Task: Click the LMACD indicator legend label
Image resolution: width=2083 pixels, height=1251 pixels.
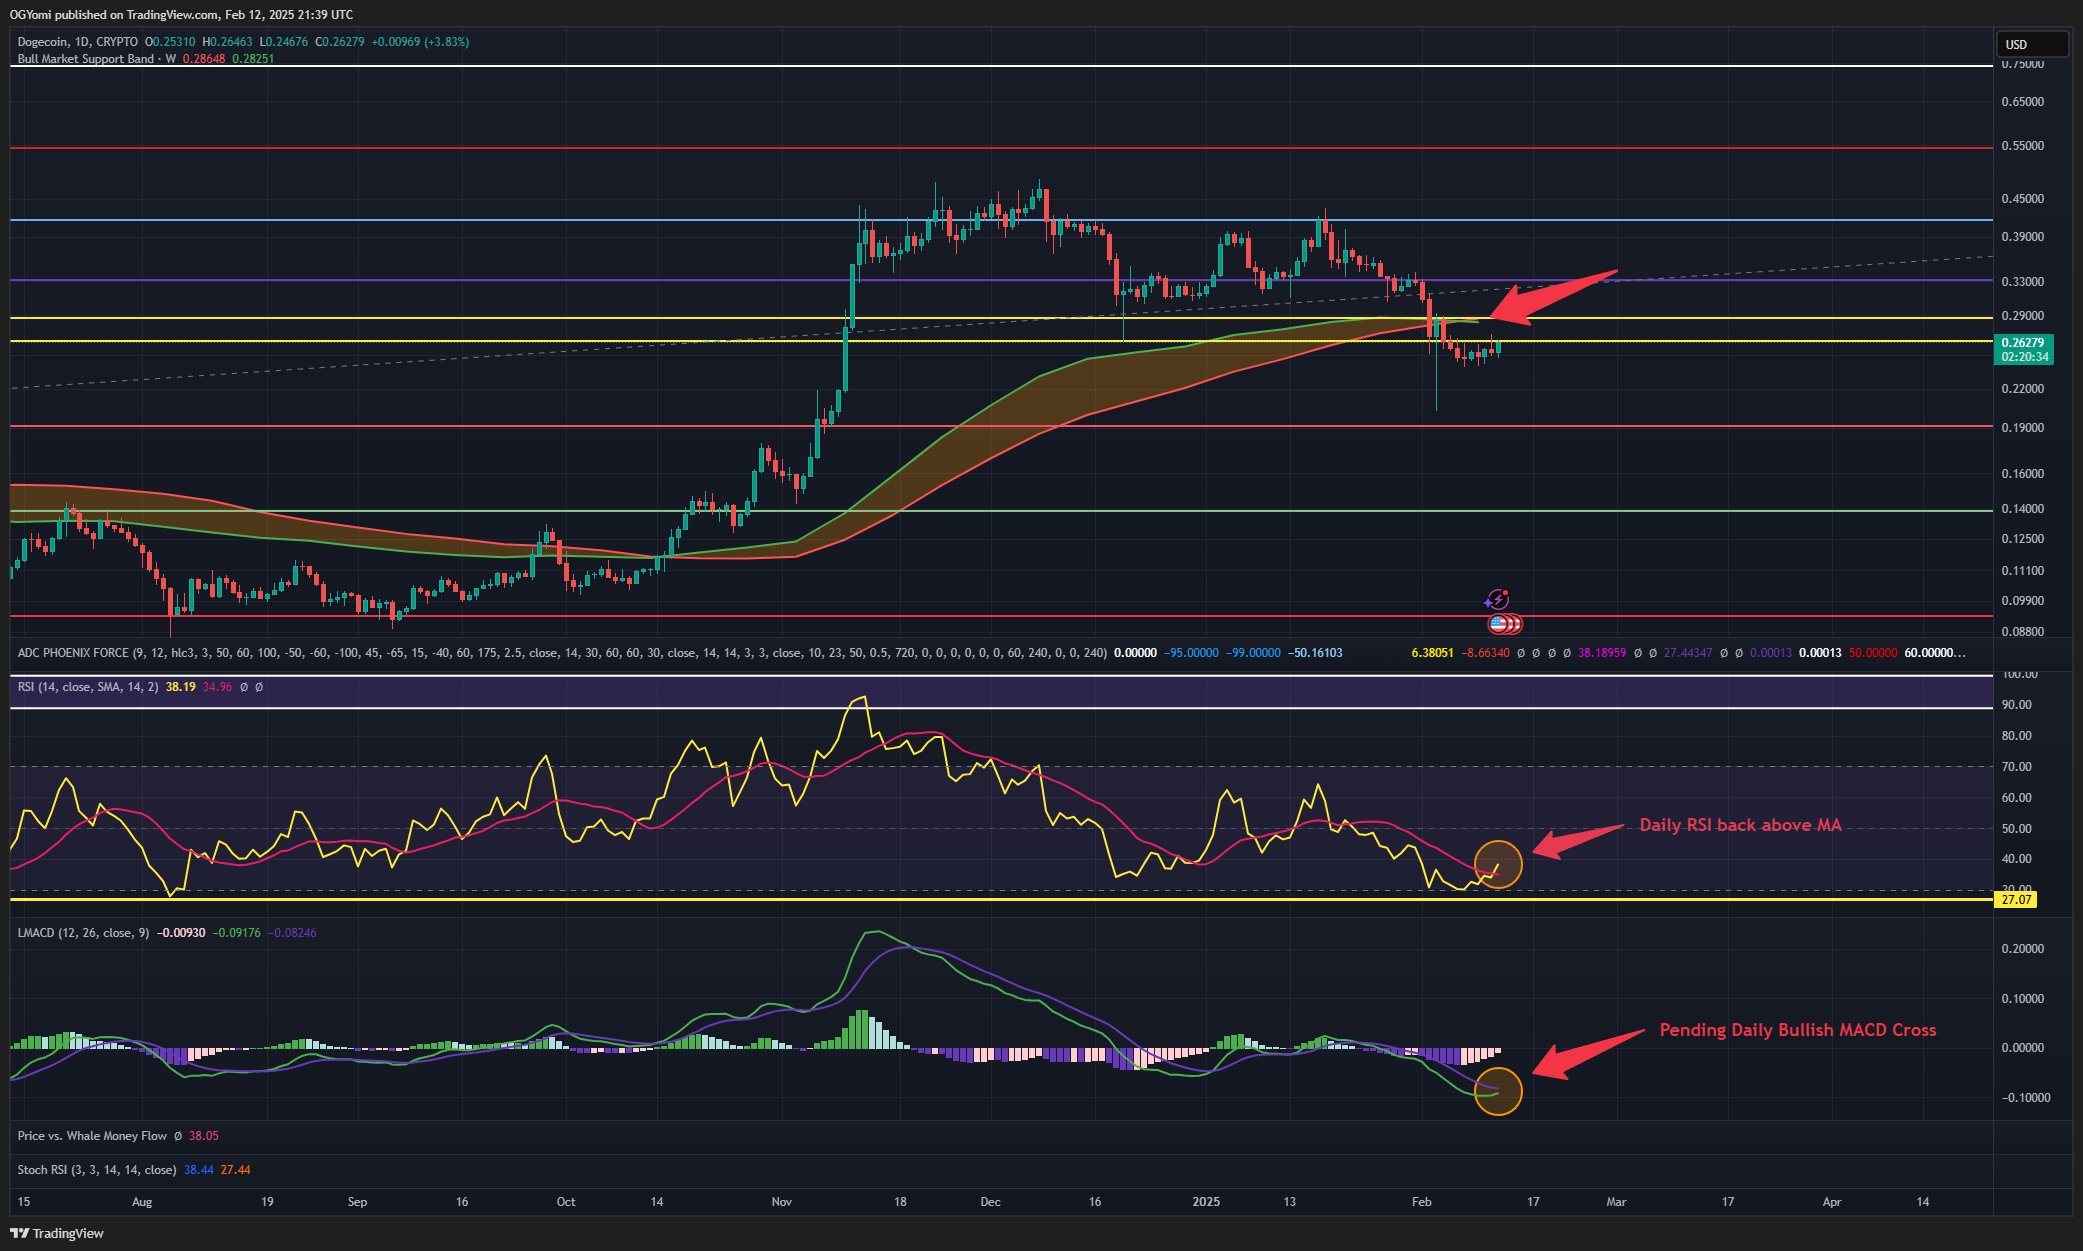Action: (x=82, y=933)
